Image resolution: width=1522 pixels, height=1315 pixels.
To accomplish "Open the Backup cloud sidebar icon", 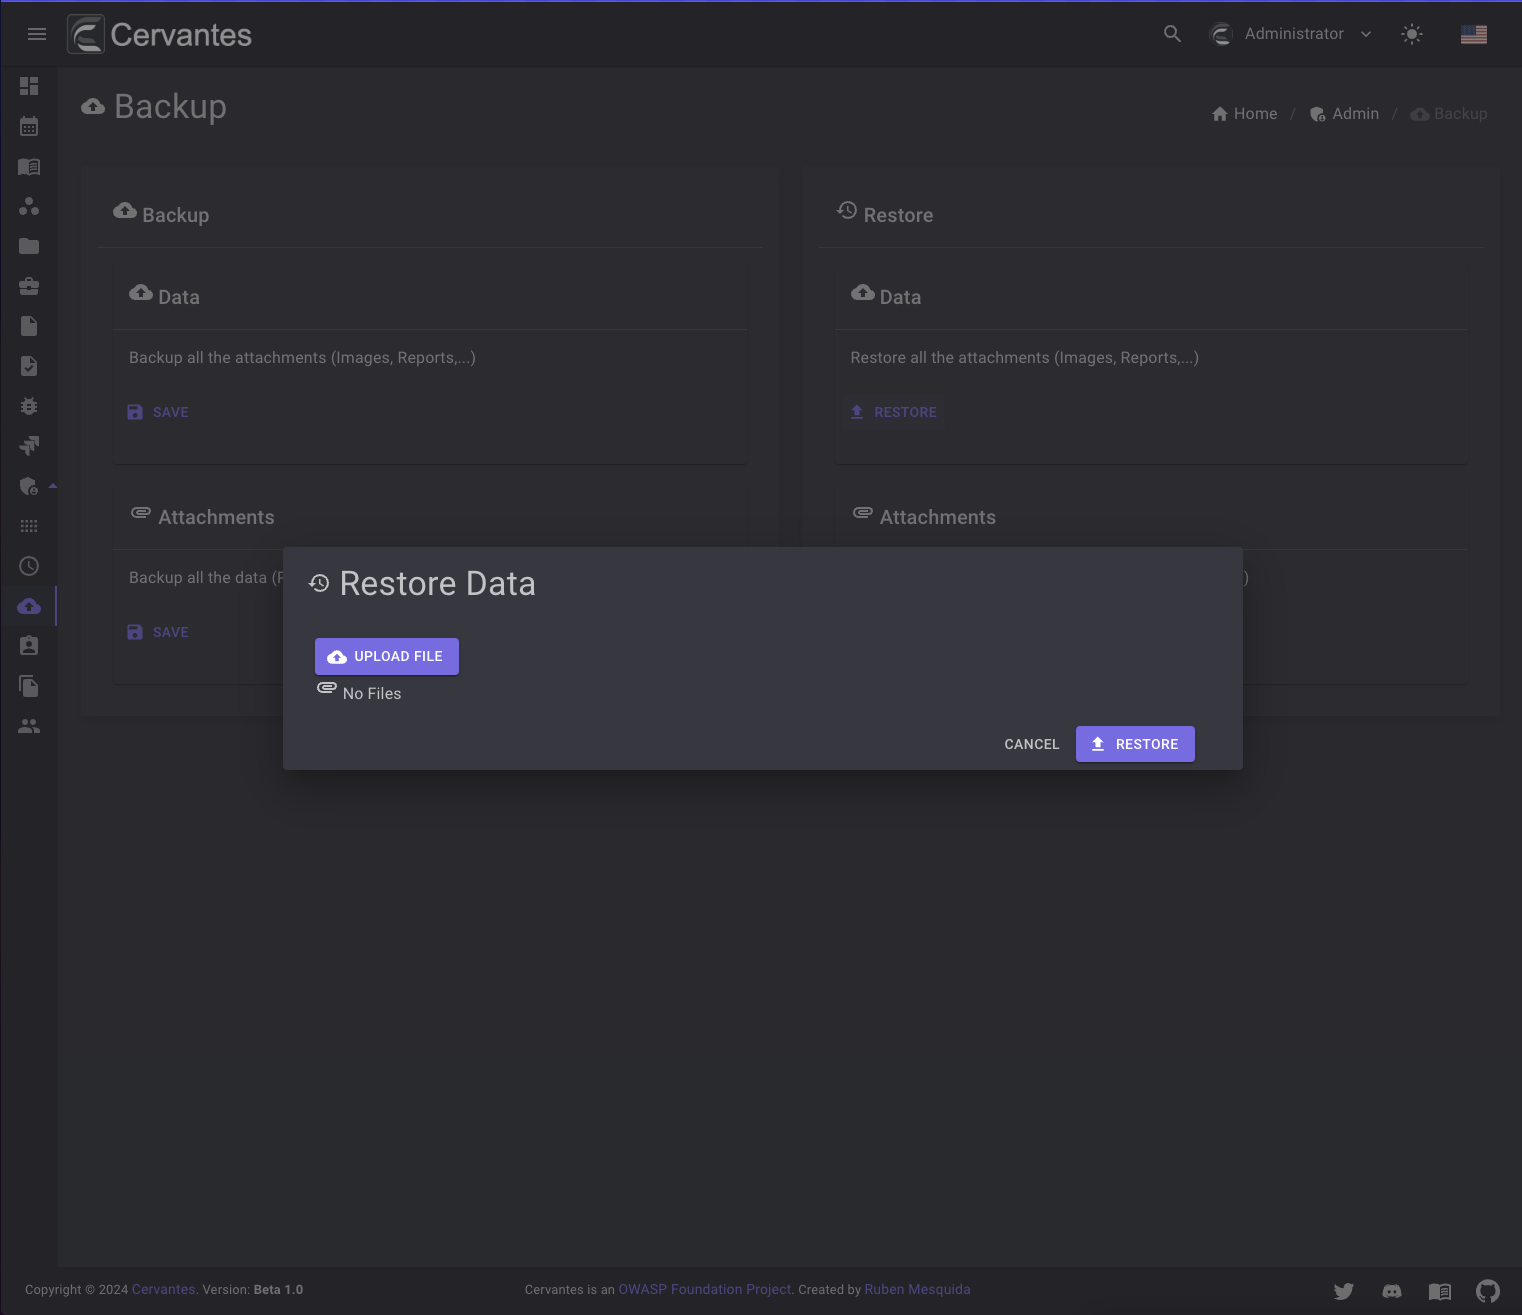I will point(29,606).
